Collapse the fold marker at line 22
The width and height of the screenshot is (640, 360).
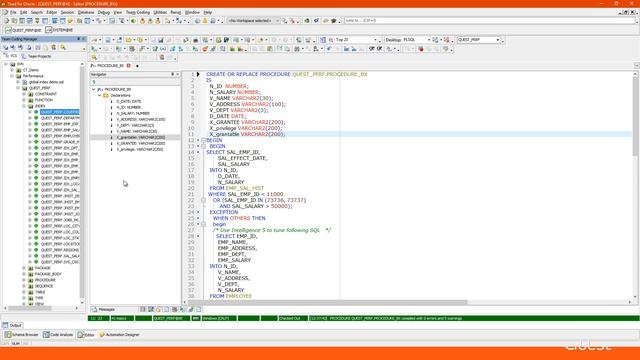click(203, 200)
